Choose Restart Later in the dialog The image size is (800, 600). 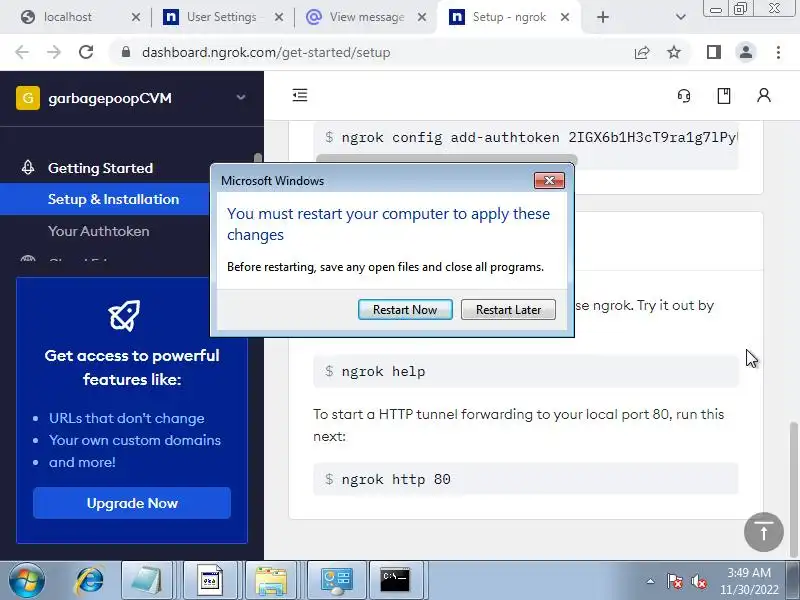[x=508, y=310]
